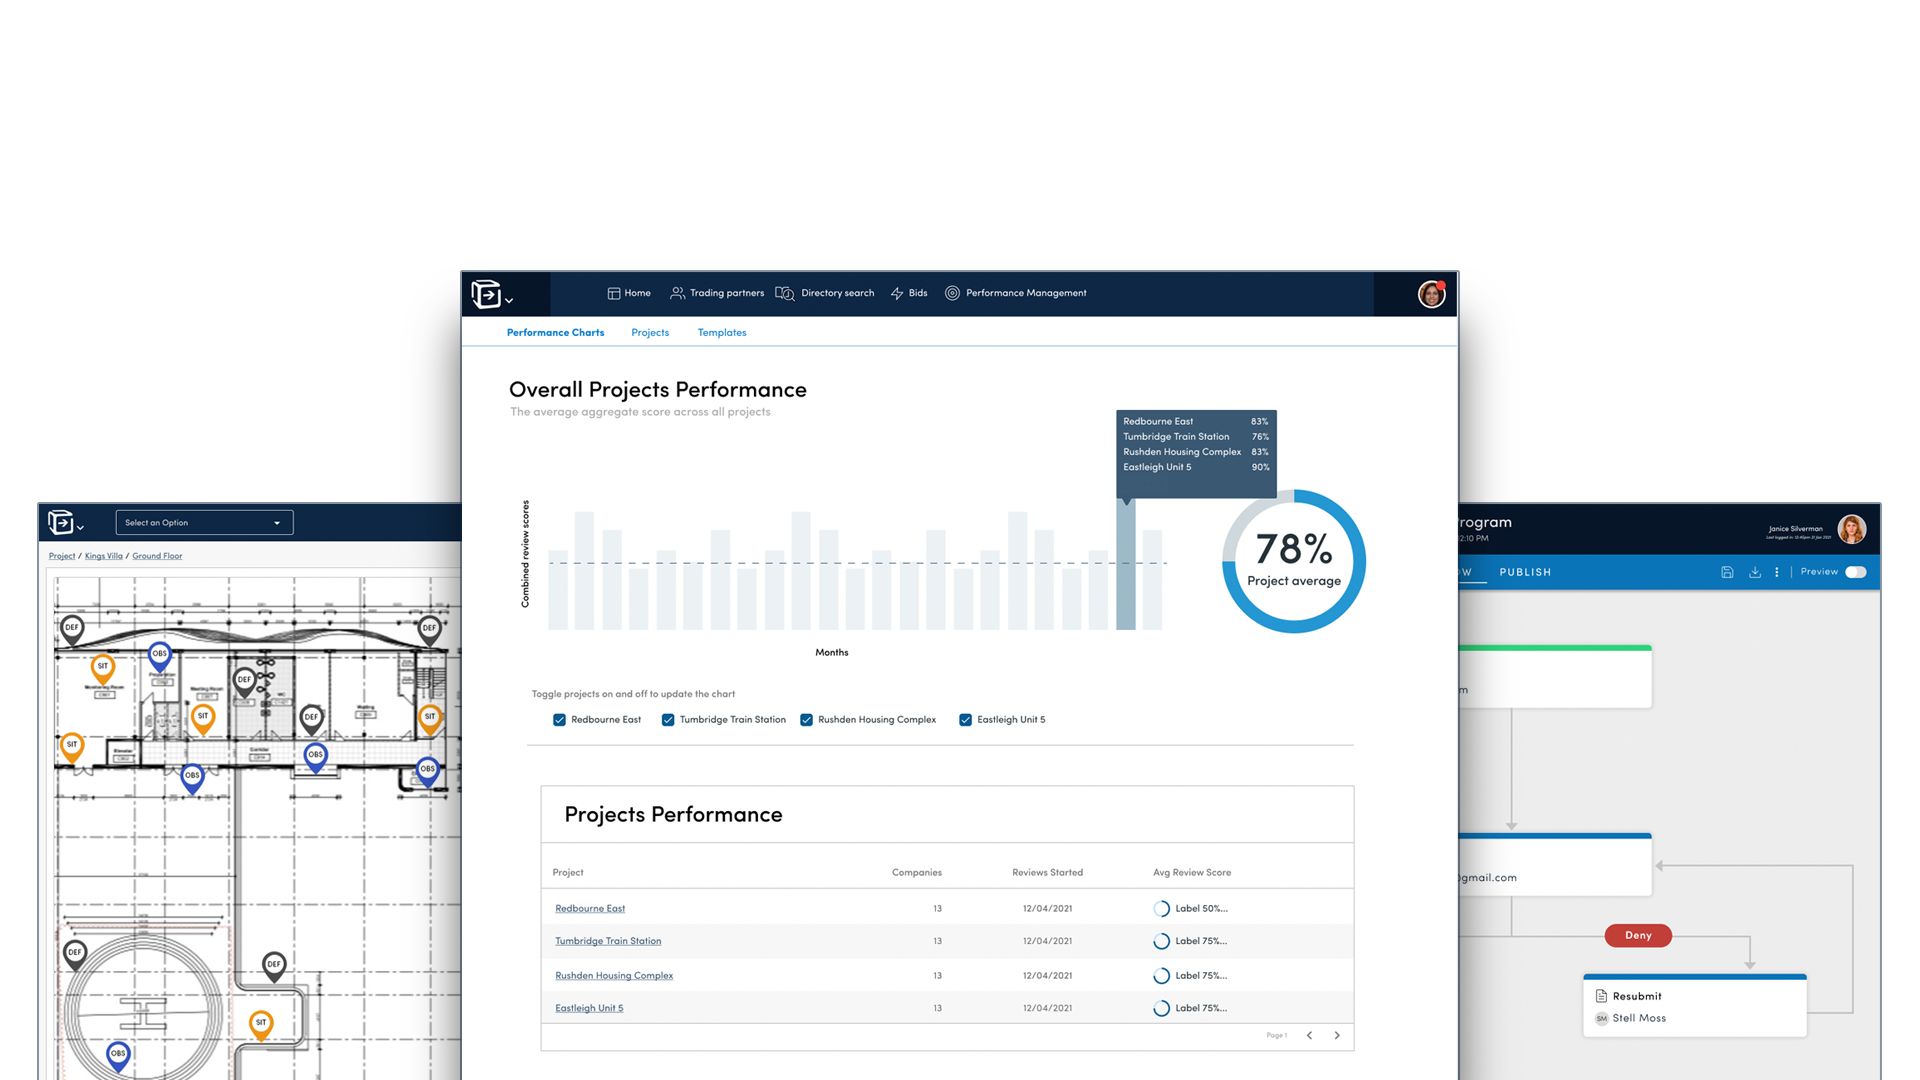Switch to the Performance Charts tab

[555, 333]
